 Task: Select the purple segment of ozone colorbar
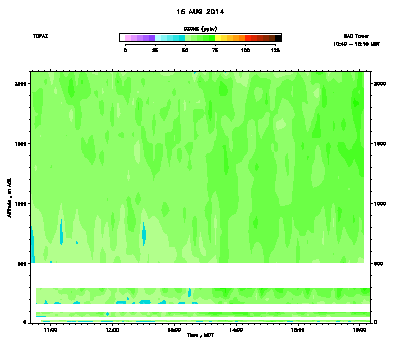pos(140,38)
